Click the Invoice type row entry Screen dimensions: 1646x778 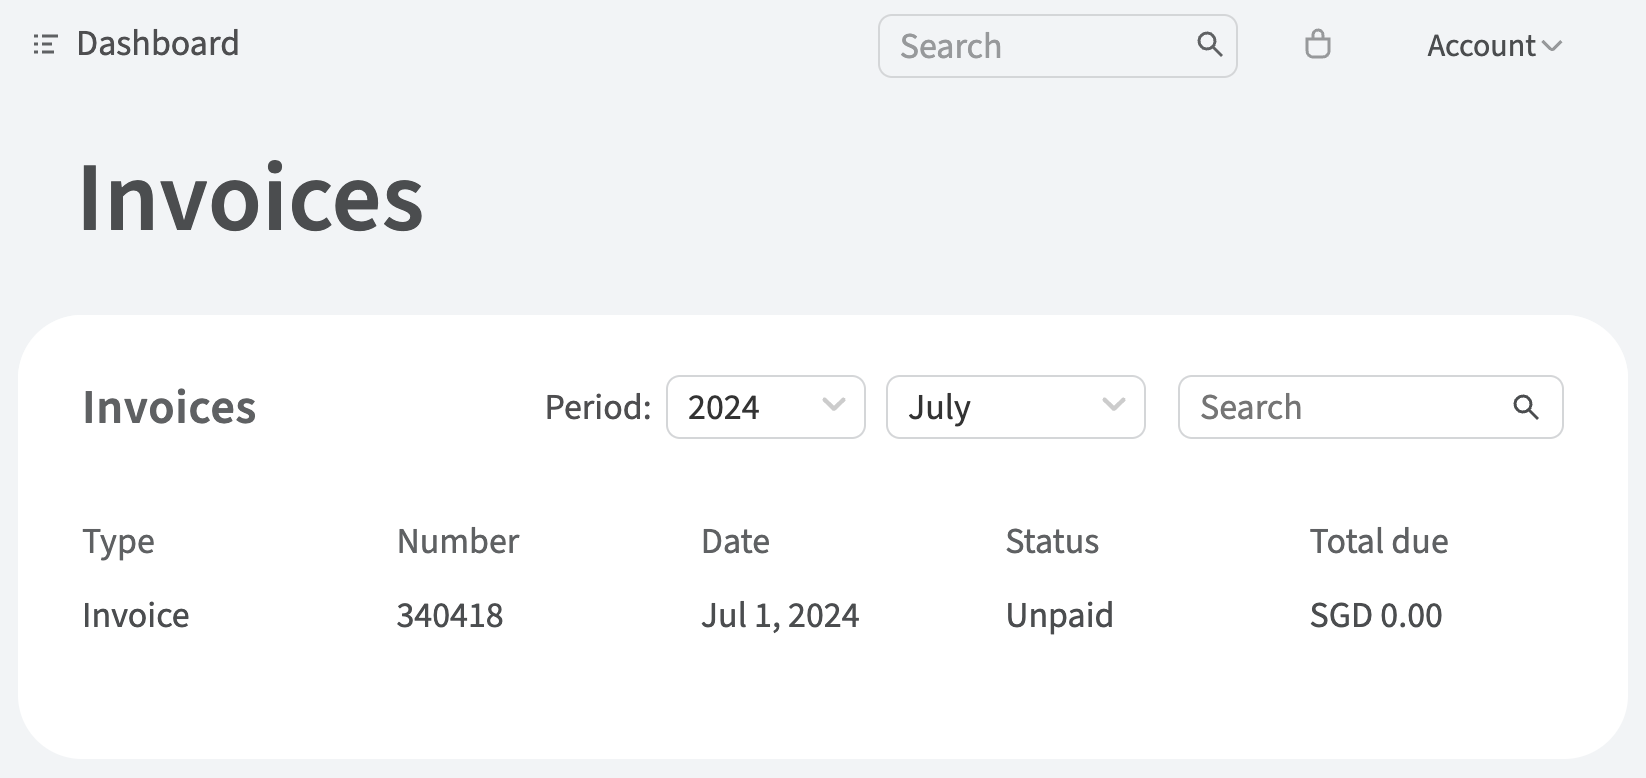136,615
